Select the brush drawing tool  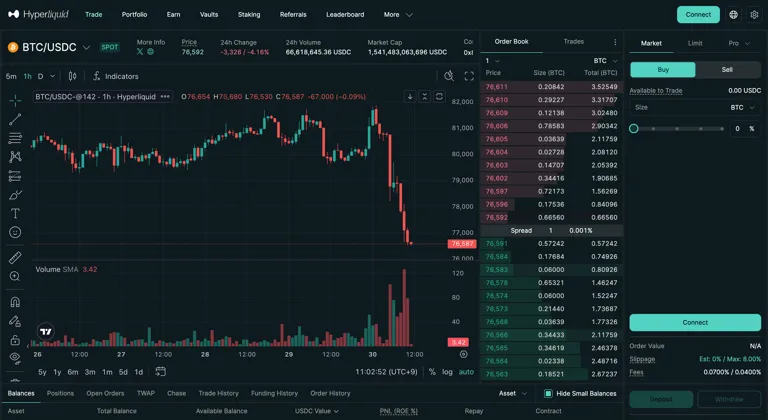[x=15, y=195]
